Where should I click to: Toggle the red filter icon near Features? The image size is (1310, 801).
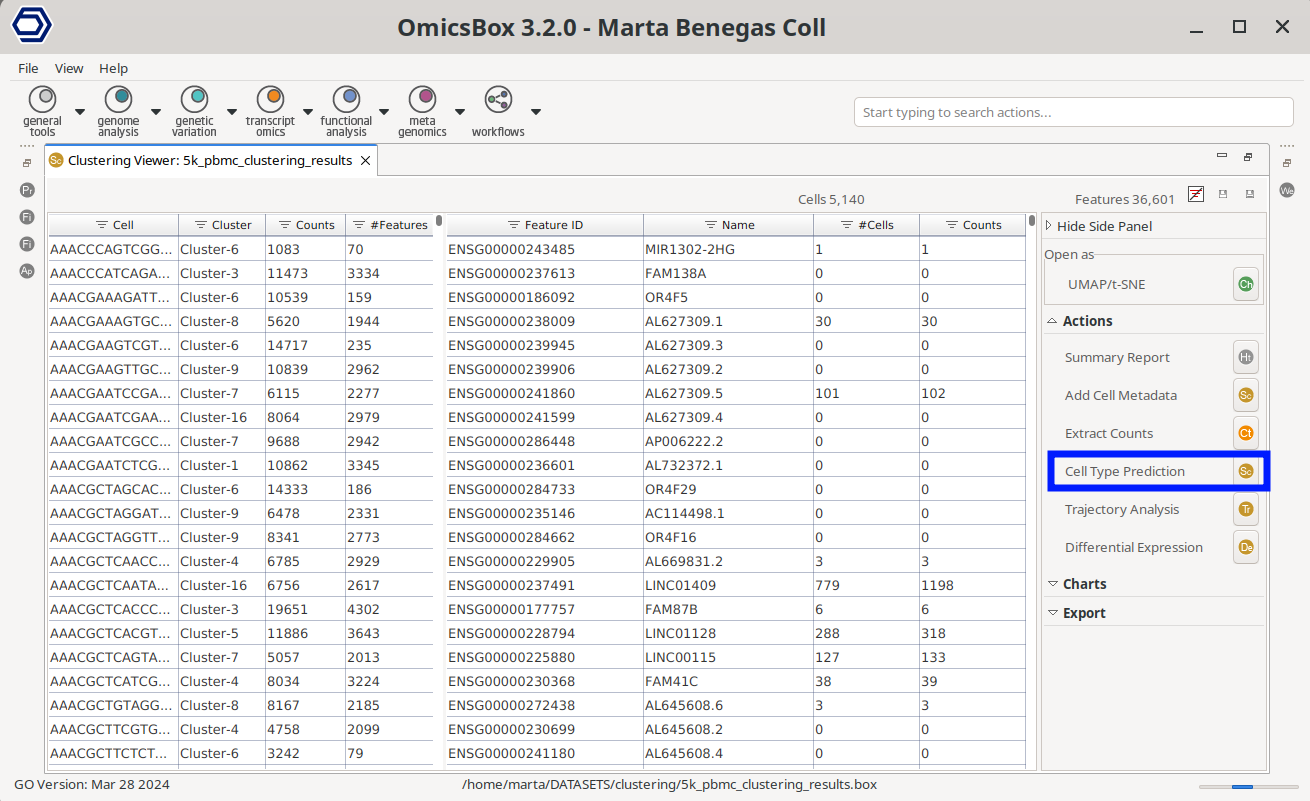tap(1196, 194)
